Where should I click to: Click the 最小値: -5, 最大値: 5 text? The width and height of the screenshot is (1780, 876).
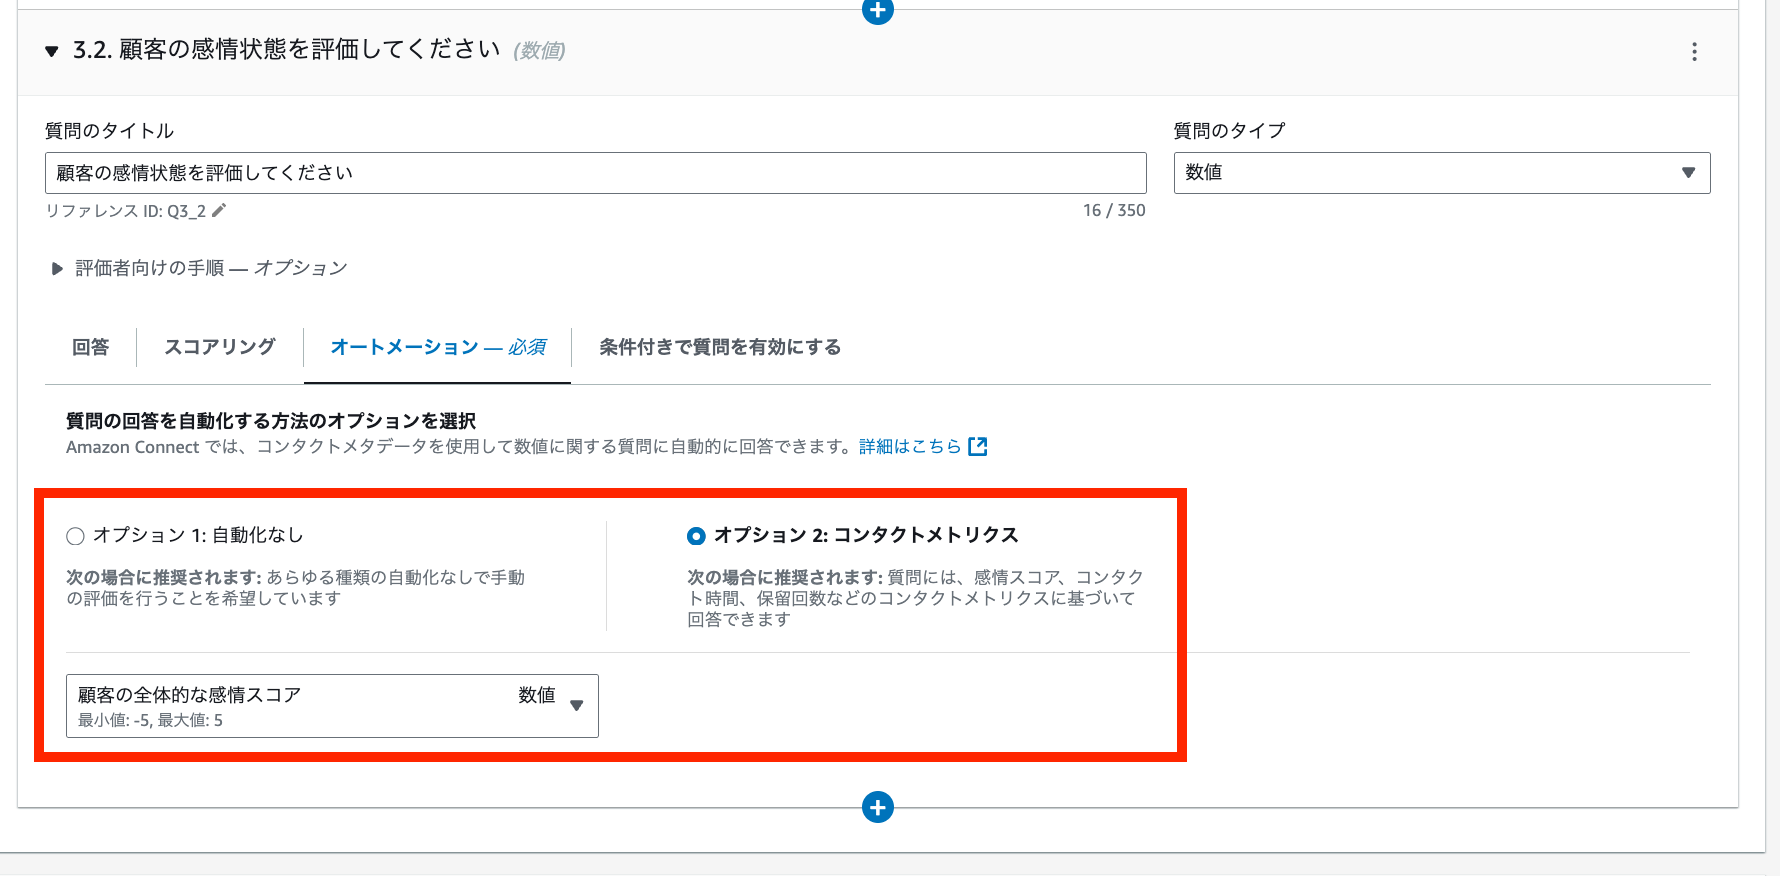click(x=150, y=720)
